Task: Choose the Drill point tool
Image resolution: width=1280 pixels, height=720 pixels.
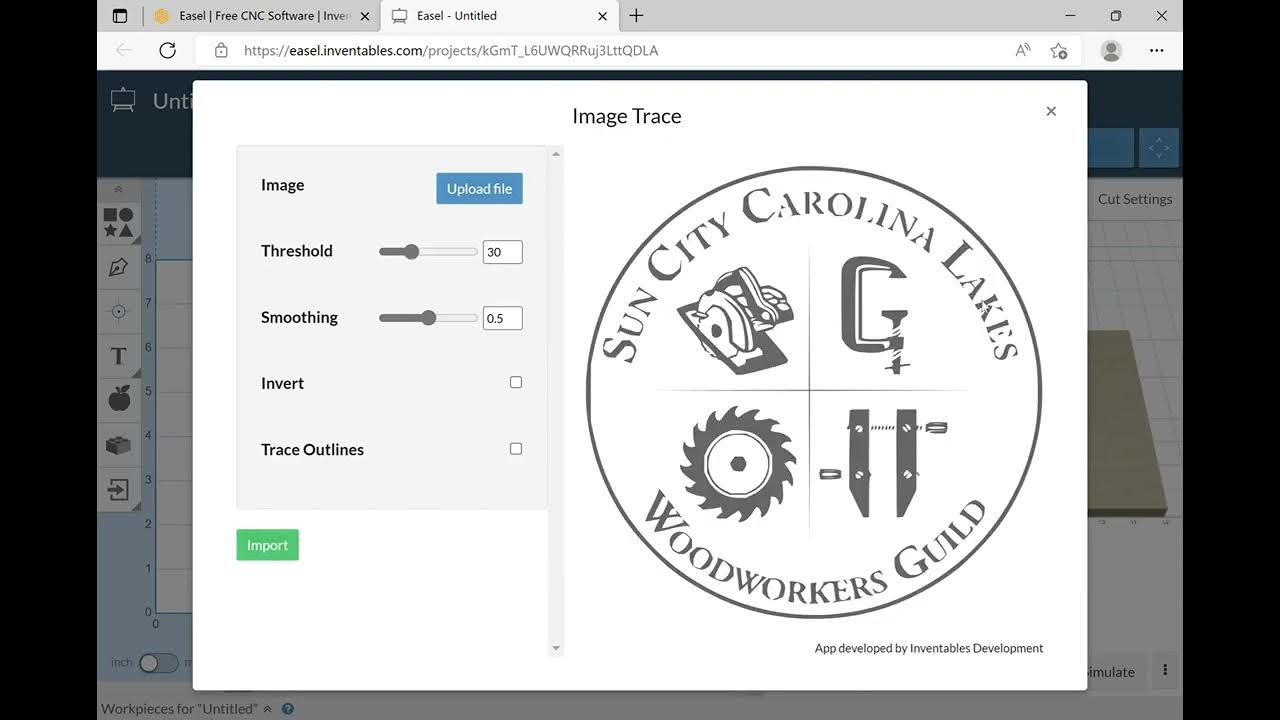Action: [119, 312]
